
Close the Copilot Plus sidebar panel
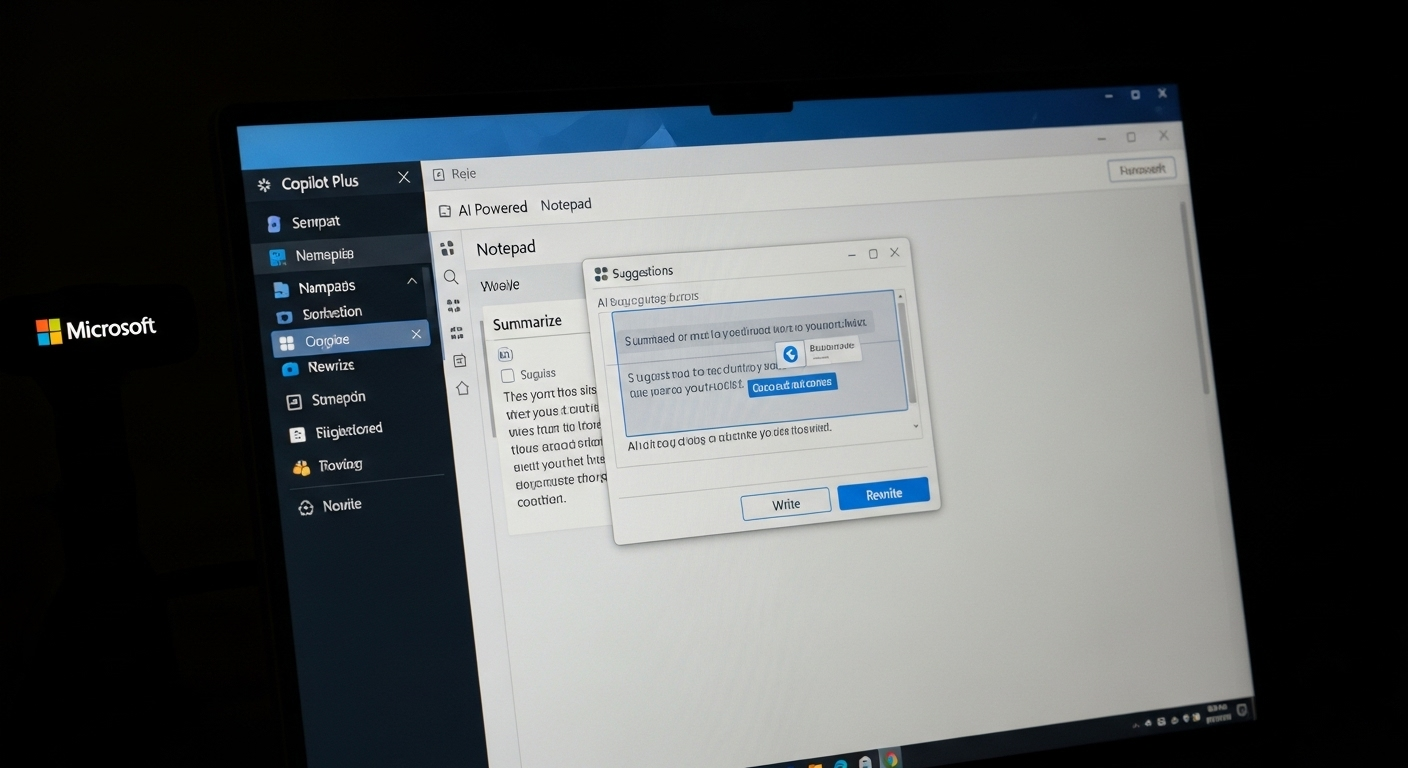[404, 177]
